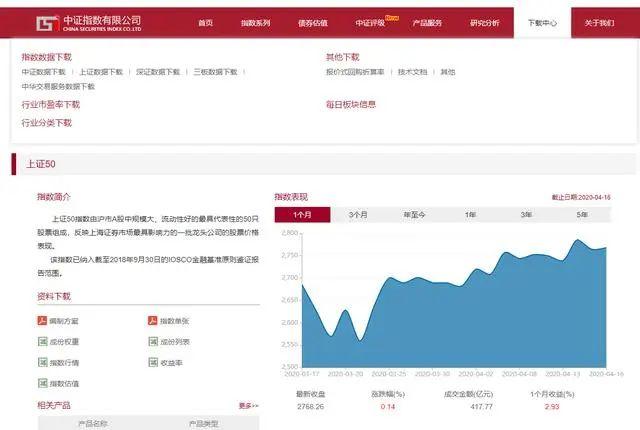Viewport: 640px width, 430px height.
Task: Switch chart to the 3年 tab
Action: tap(526, 215)
